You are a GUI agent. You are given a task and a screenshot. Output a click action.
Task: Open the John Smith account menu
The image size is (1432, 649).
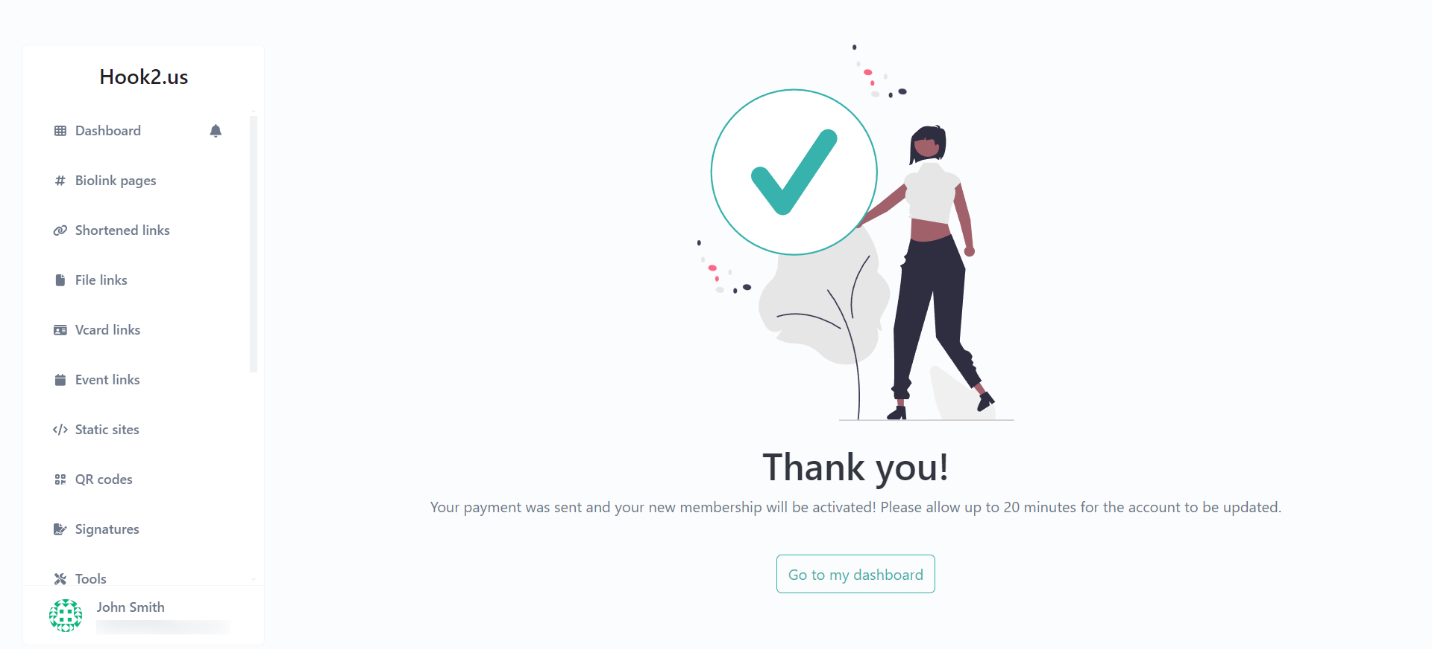(130, 607)
